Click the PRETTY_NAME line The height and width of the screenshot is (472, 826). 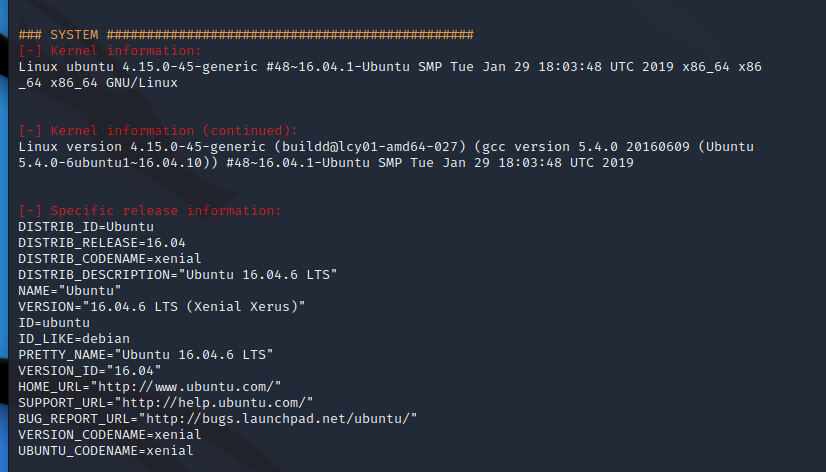(146, 355)
